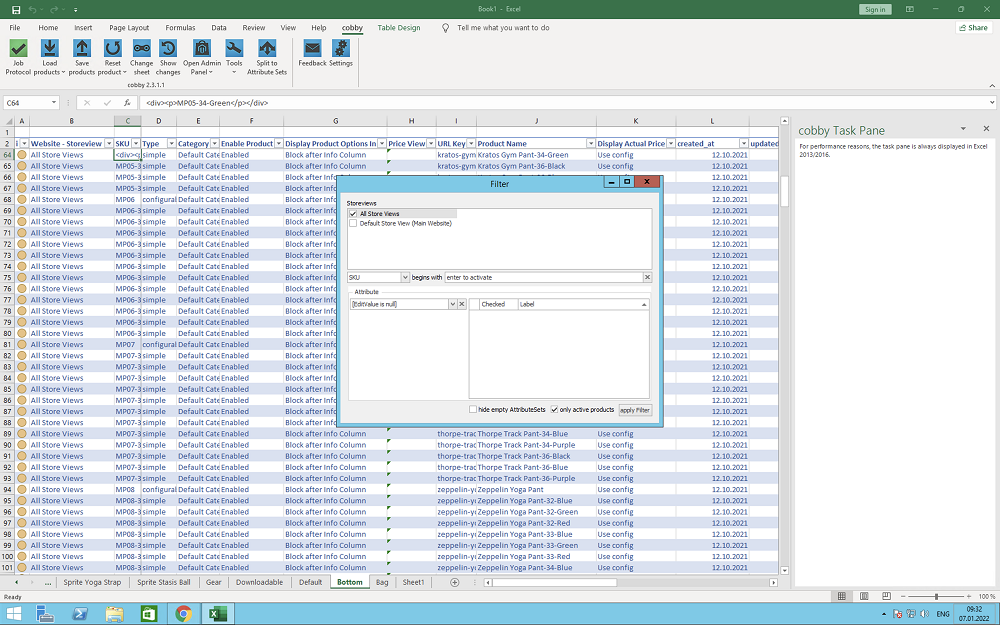Sort by the Label column header in Filter
Viewport: 1000px width, 625px height.
point(584,304)
